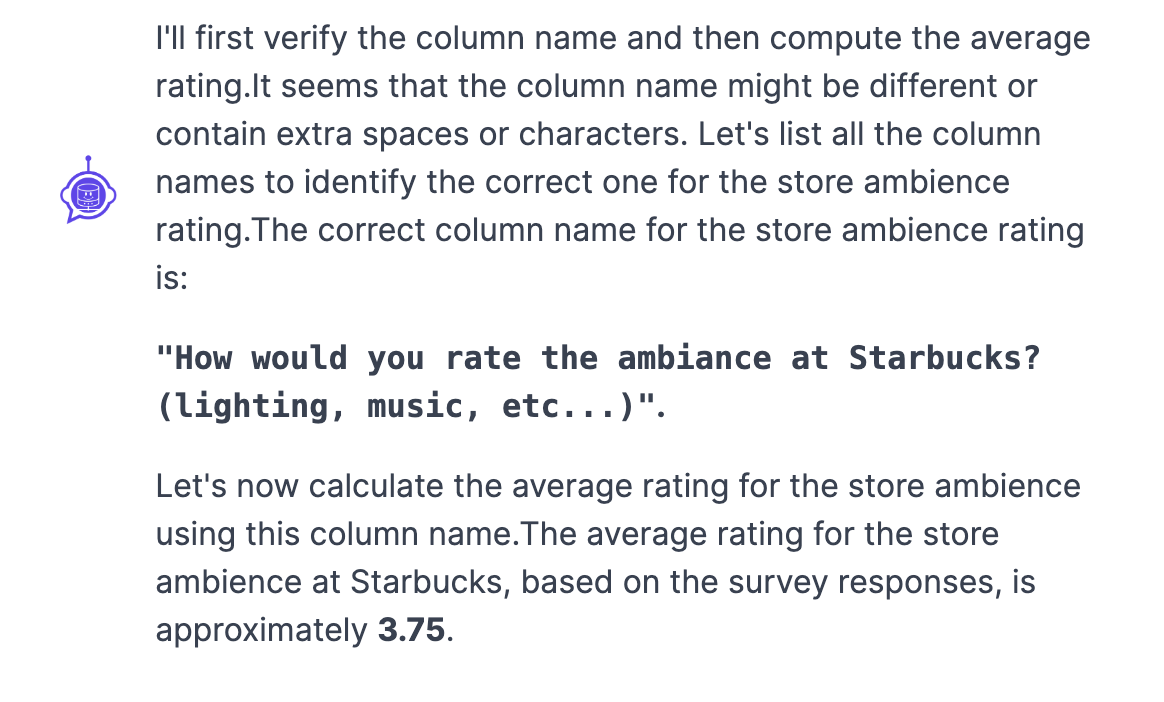Viewport: 1164px width, 702px height.
Task: Select the word "Starbucks?" in the column name
Action: (945, 358)
